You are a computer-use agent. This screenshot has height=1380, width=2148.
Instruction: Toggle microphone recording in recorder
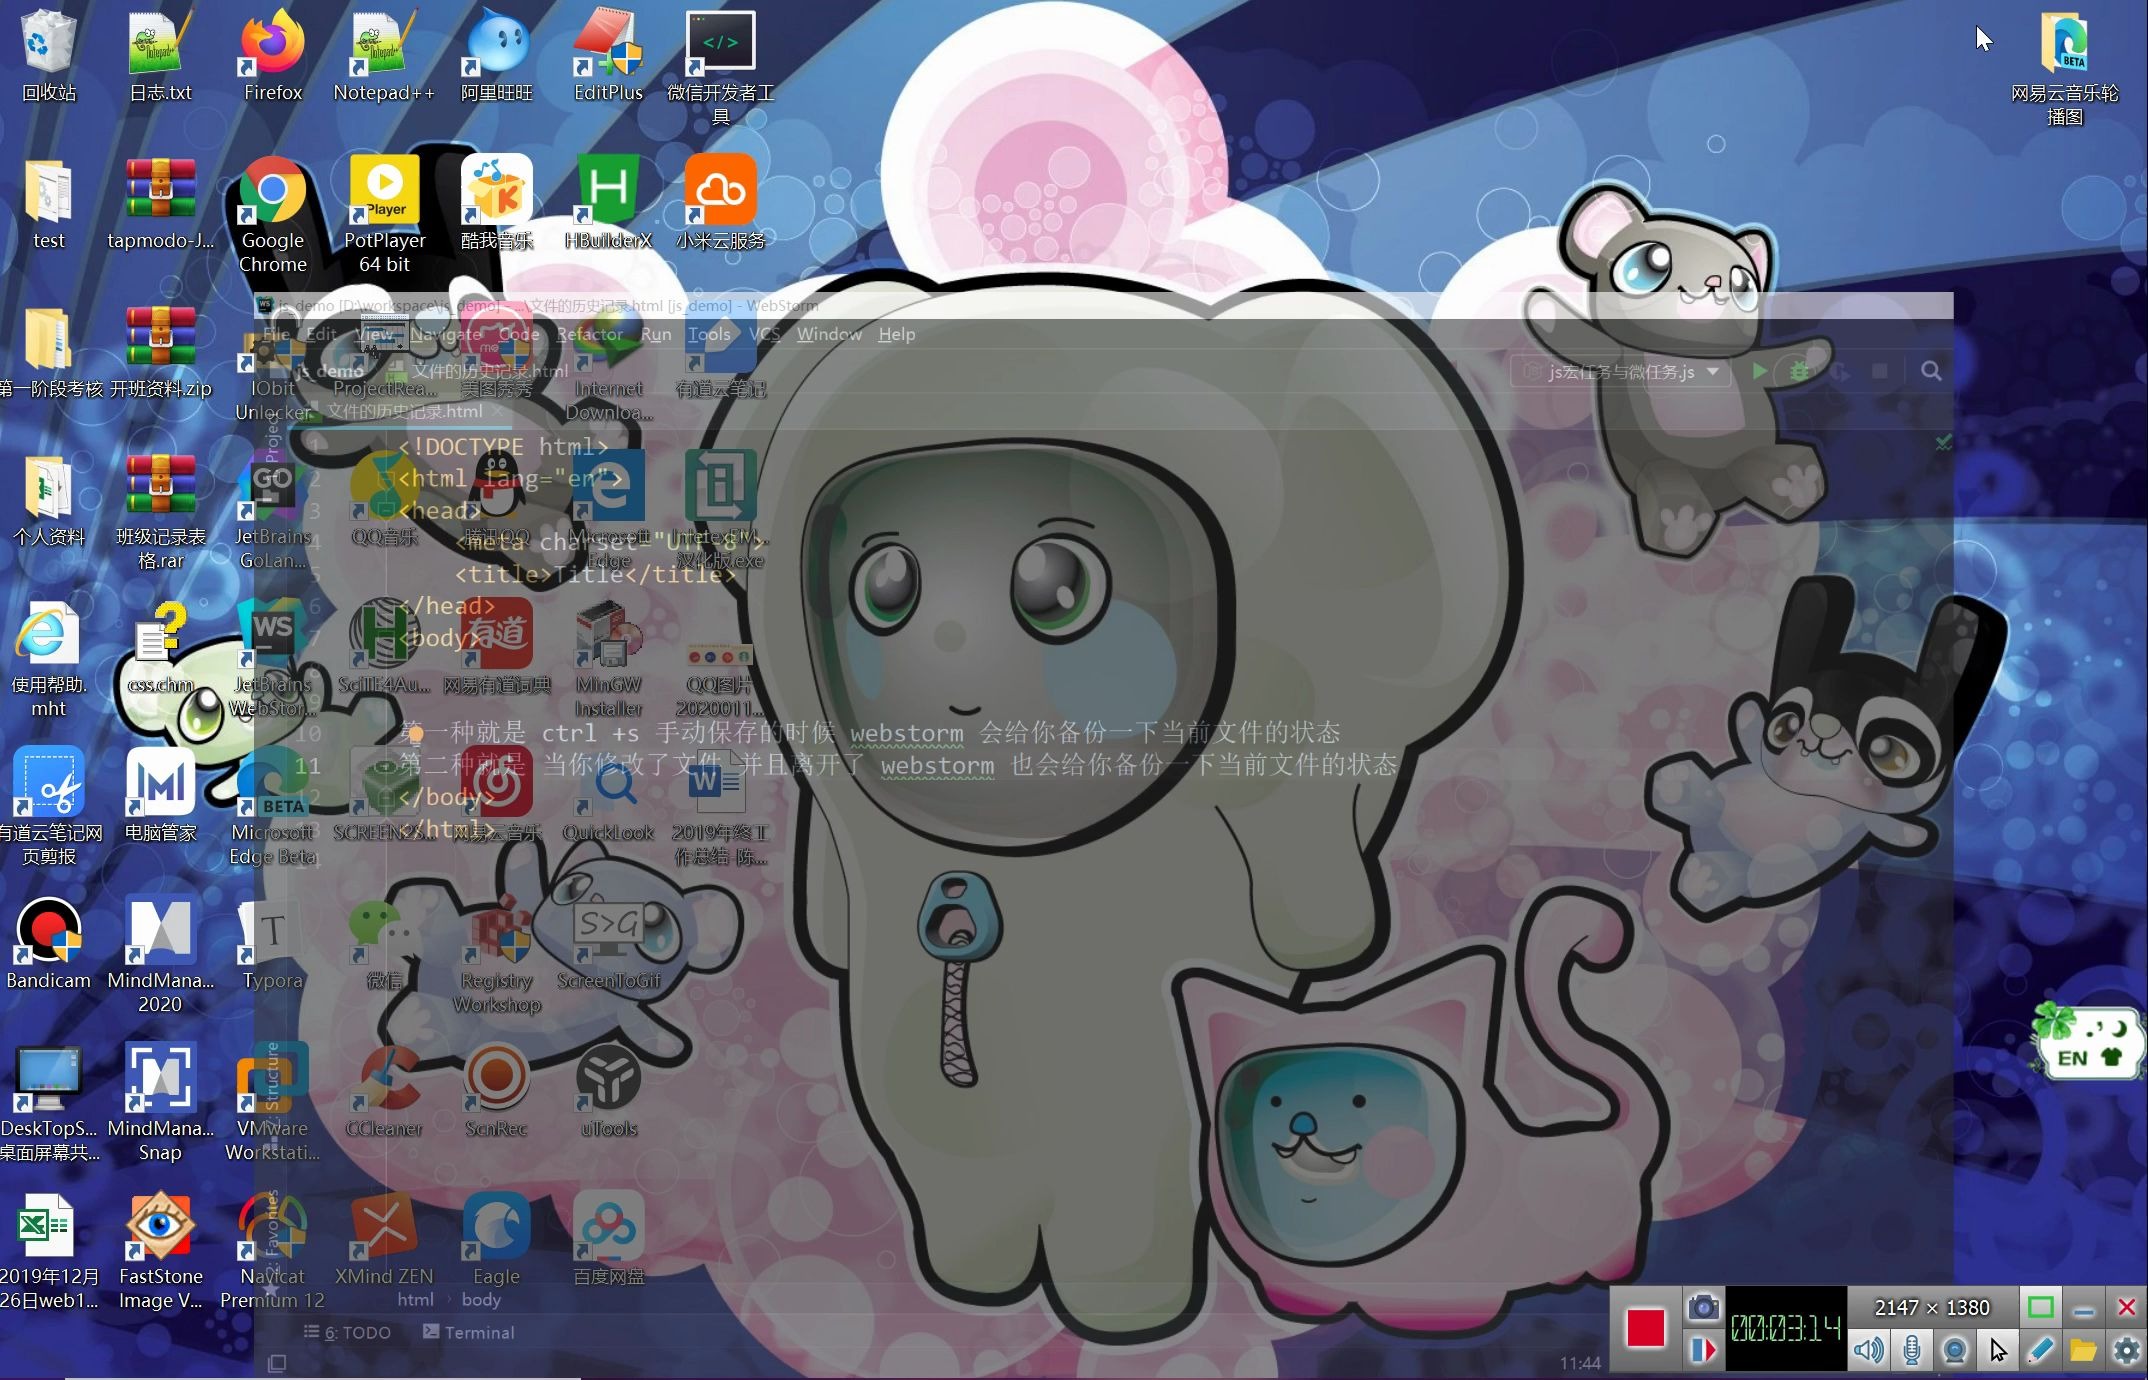coord(1911,1350)
